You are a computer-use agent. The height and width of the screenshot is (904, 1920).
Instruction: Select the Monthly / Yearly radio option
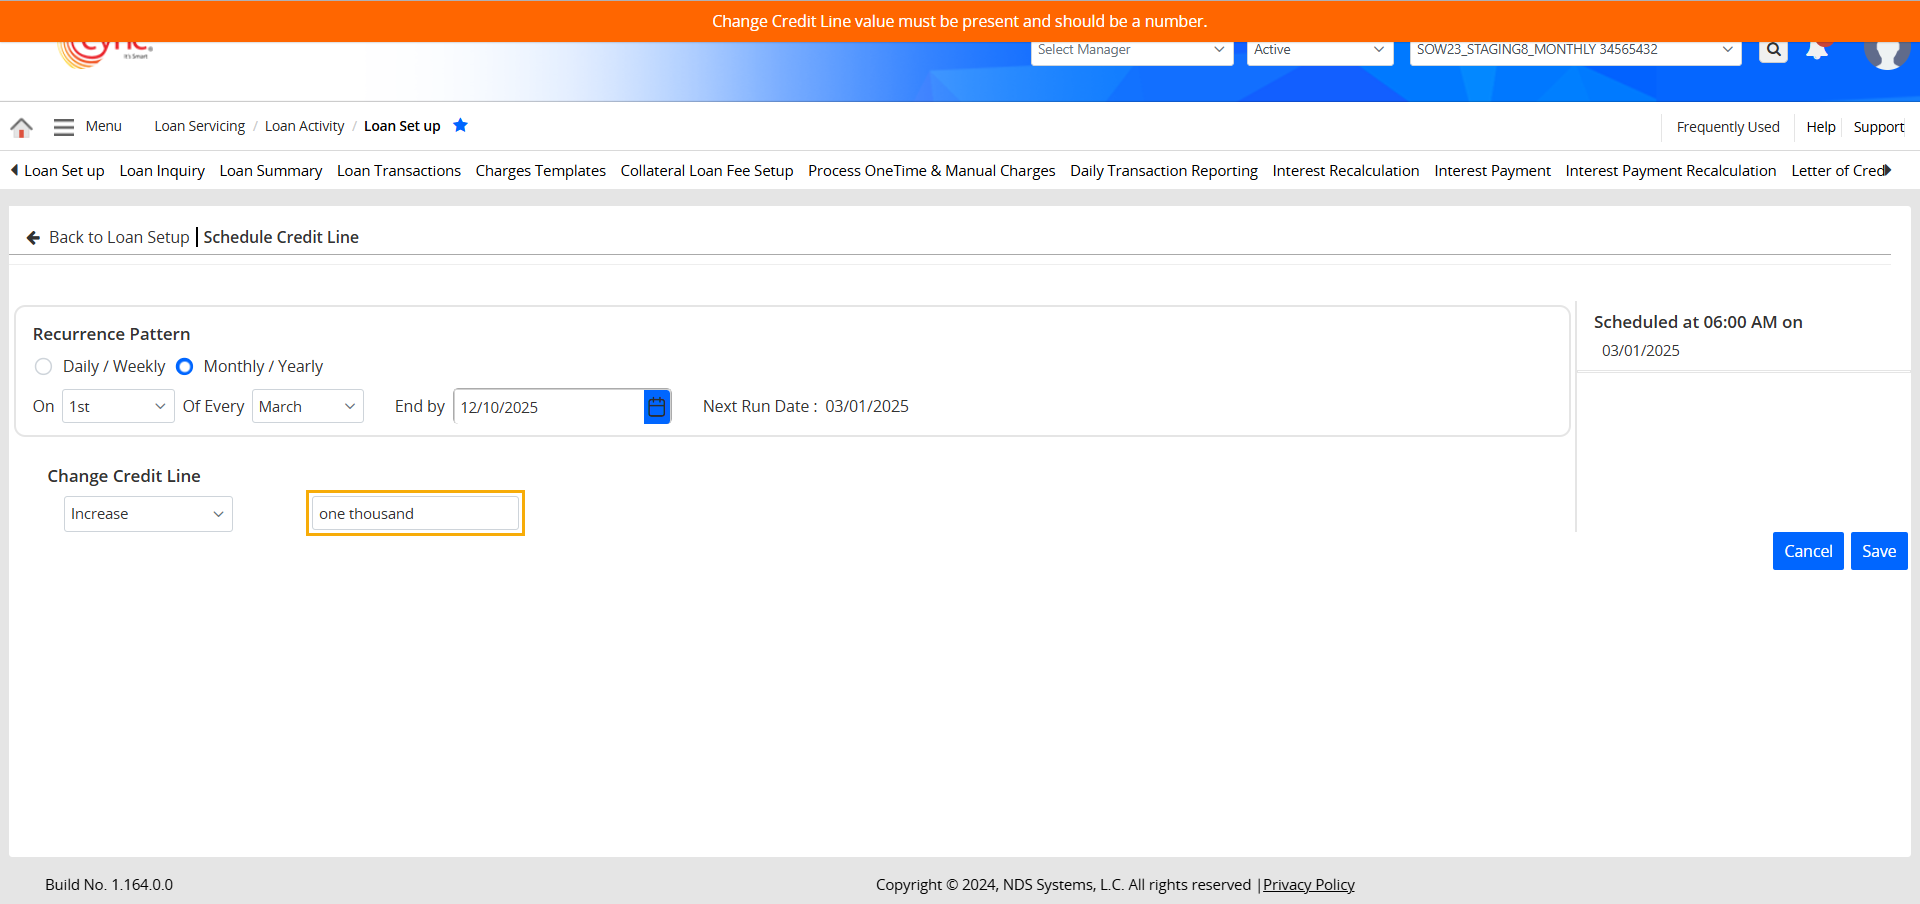coord(185,367)
